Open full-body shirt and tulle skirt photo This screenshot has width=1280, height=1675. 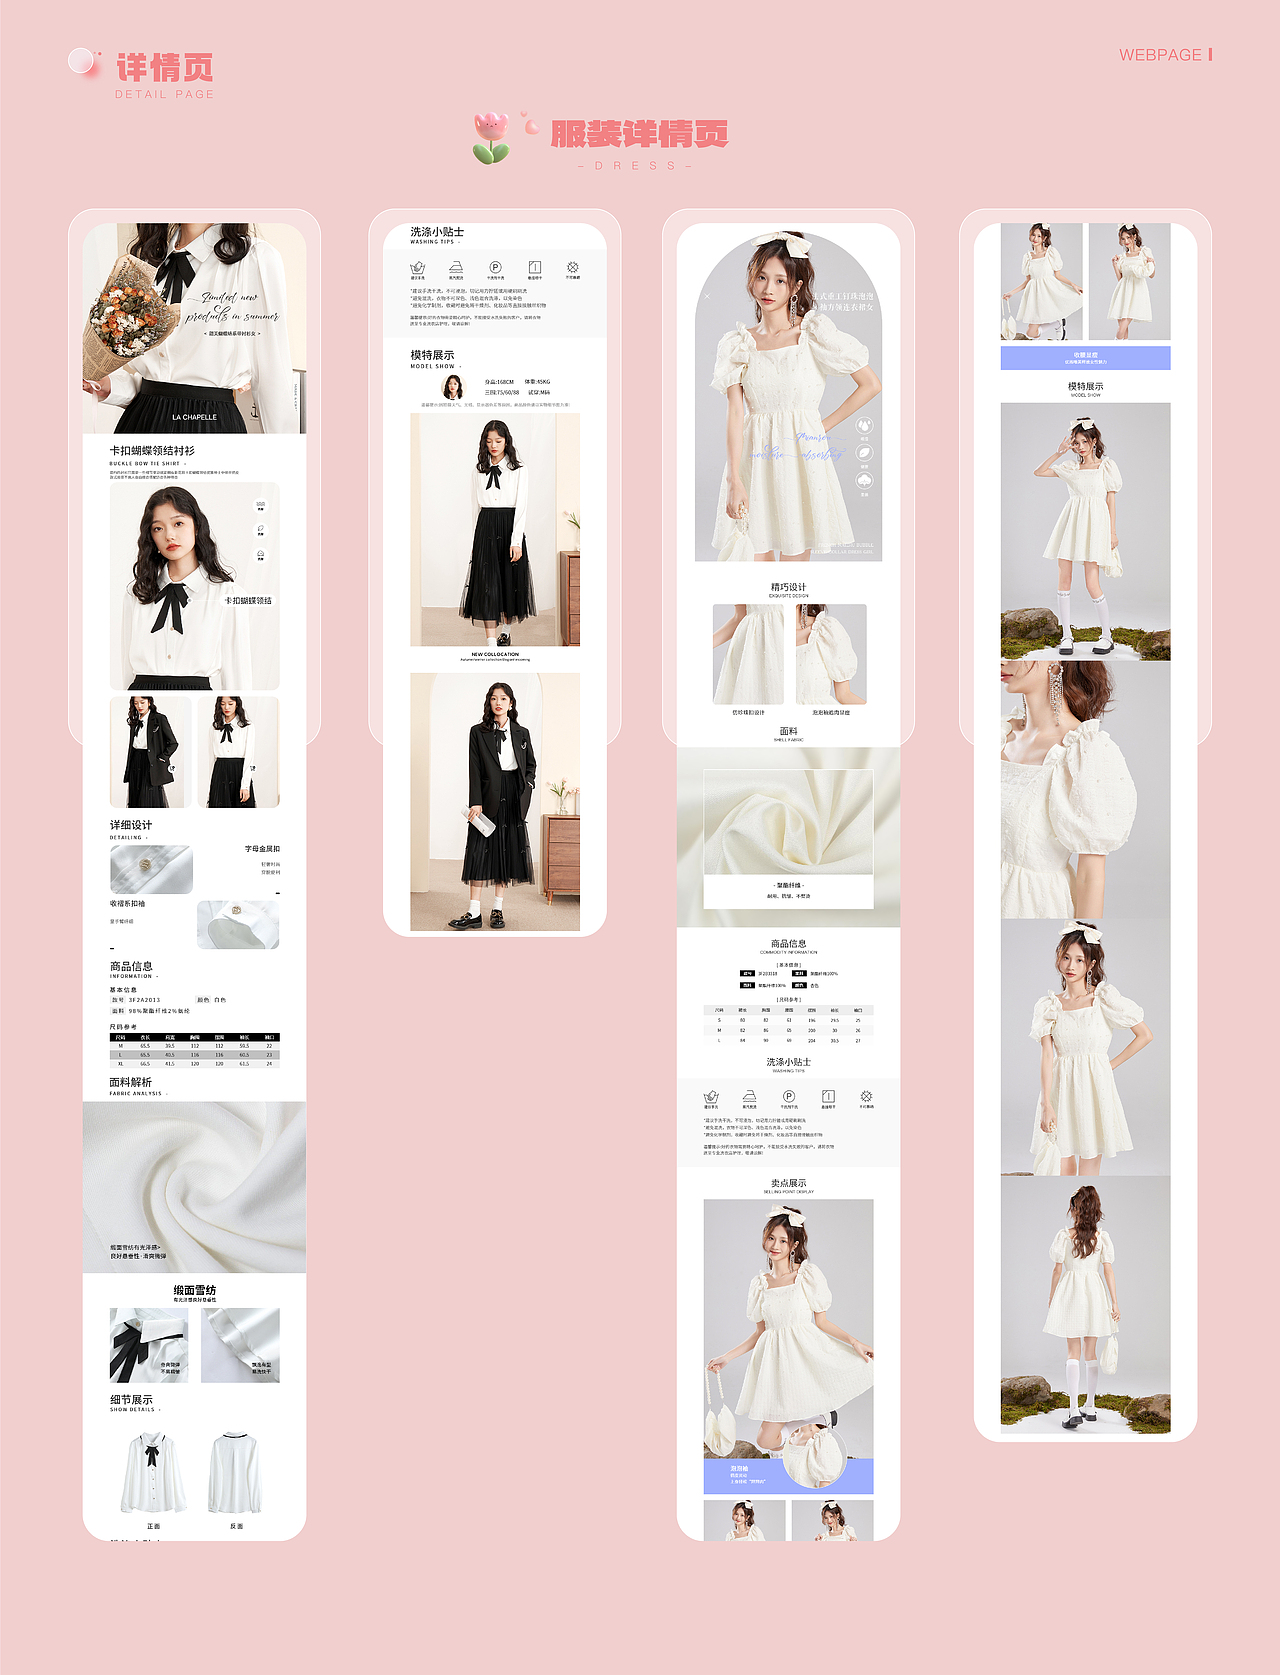point(495,529)
